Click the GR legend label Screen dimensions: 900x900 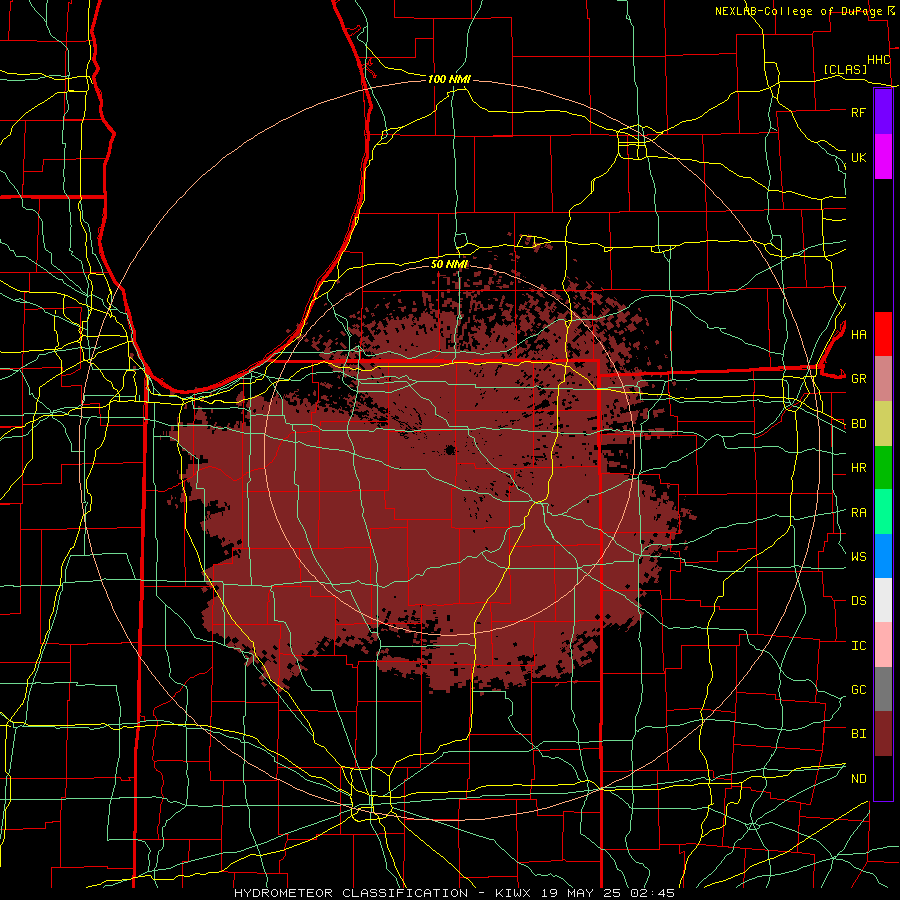tap(858, 379)
